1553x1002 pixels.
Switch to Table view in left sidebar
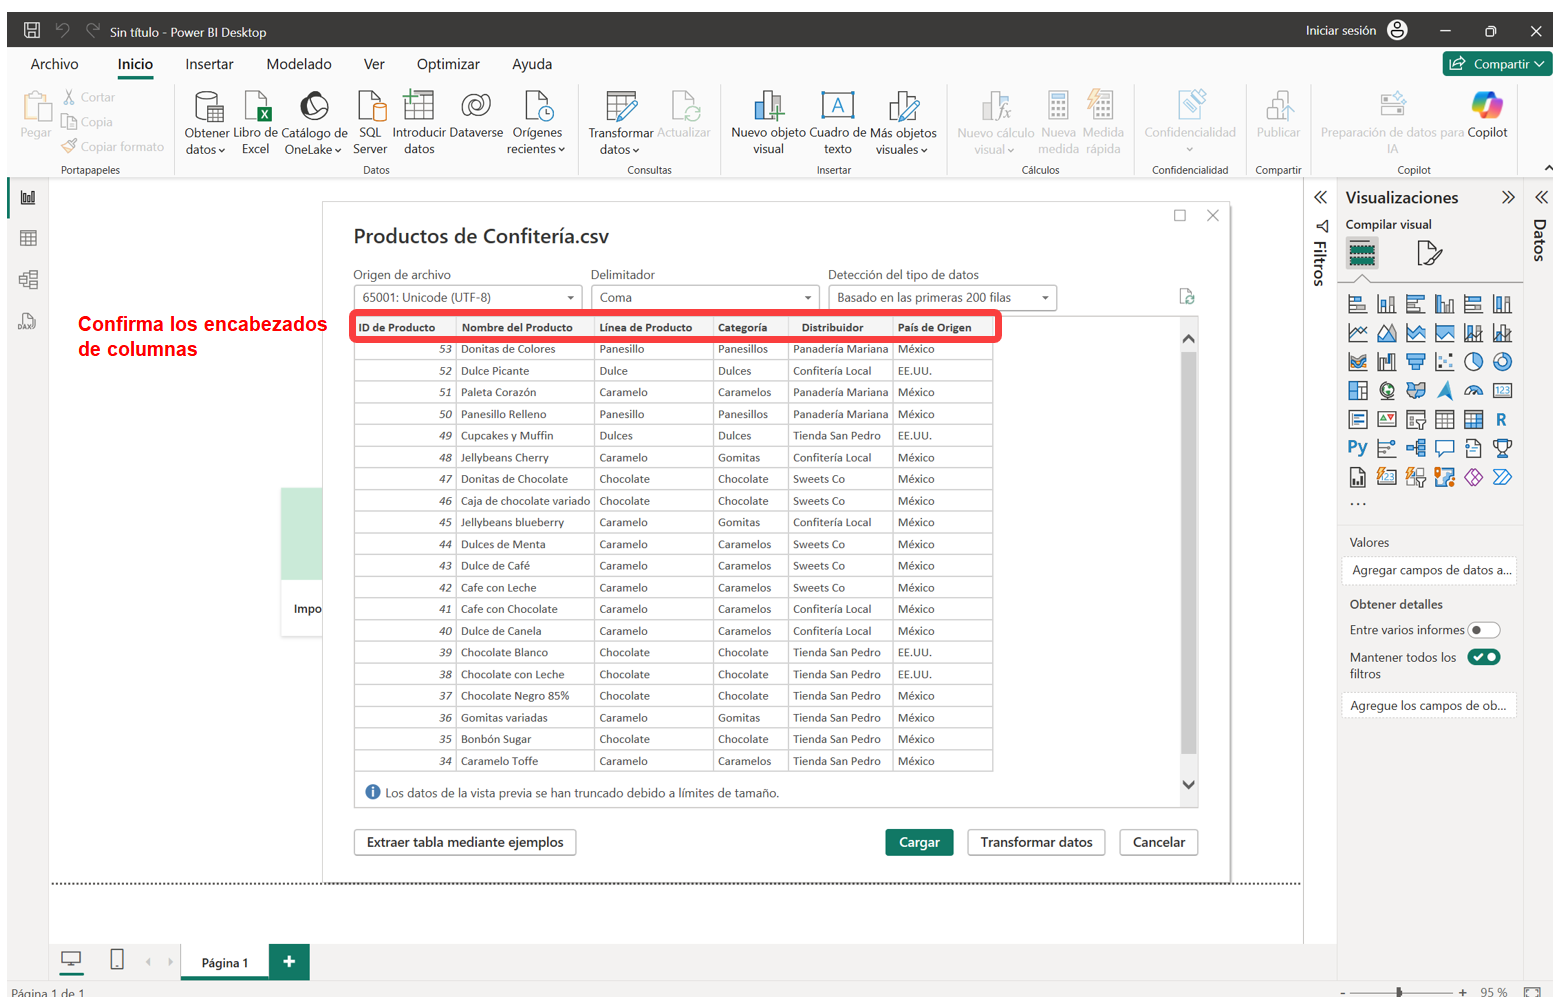click(28, 238)
